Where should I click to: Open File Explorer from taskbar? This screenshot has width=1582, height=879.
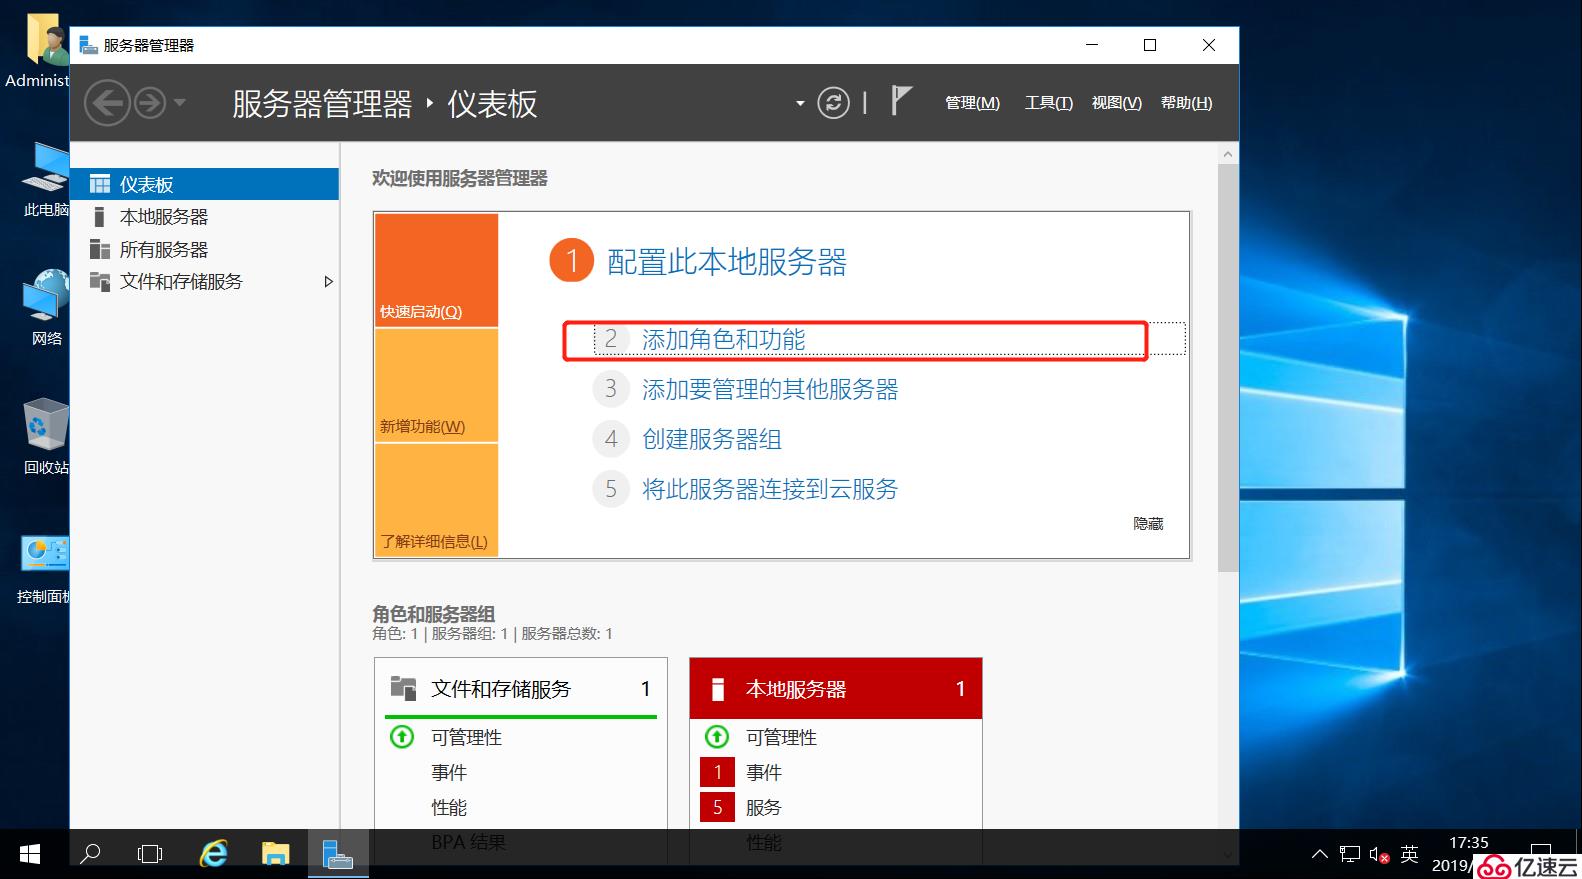coord(275,854)
